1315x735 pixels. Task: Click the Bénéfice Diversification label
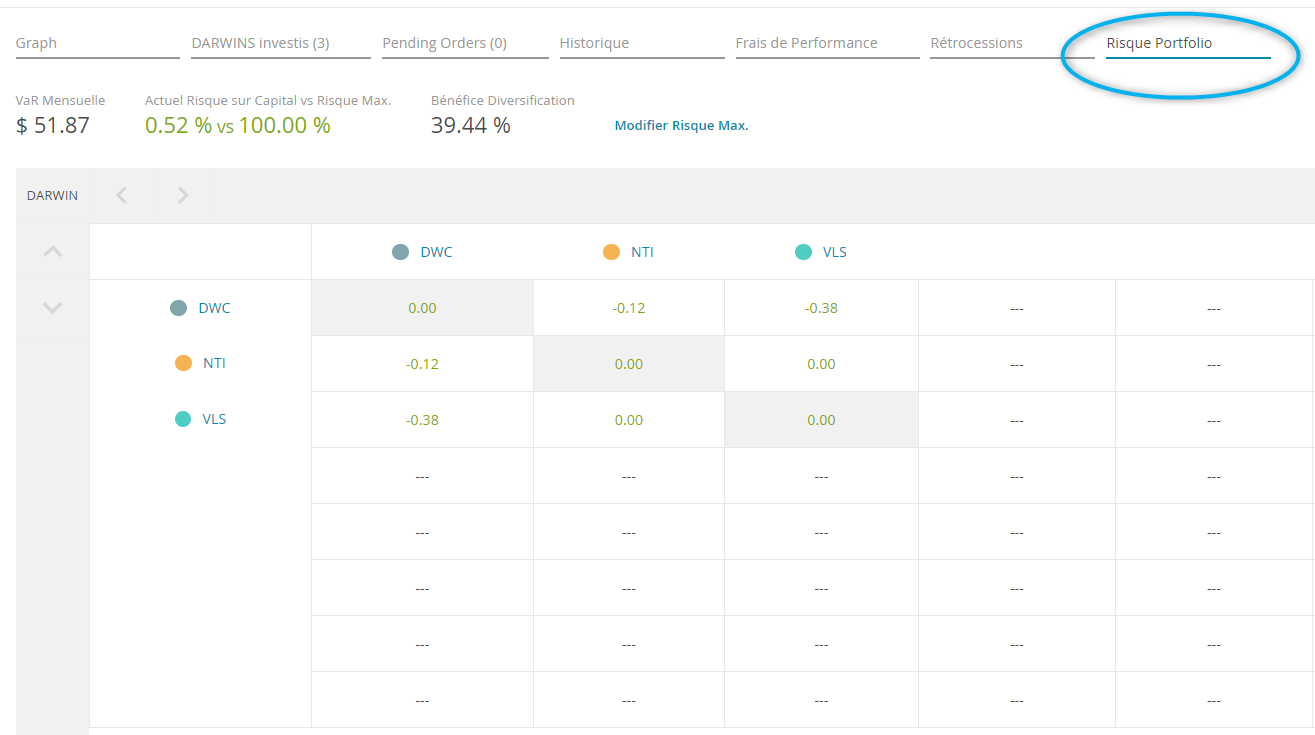point(503,101)
